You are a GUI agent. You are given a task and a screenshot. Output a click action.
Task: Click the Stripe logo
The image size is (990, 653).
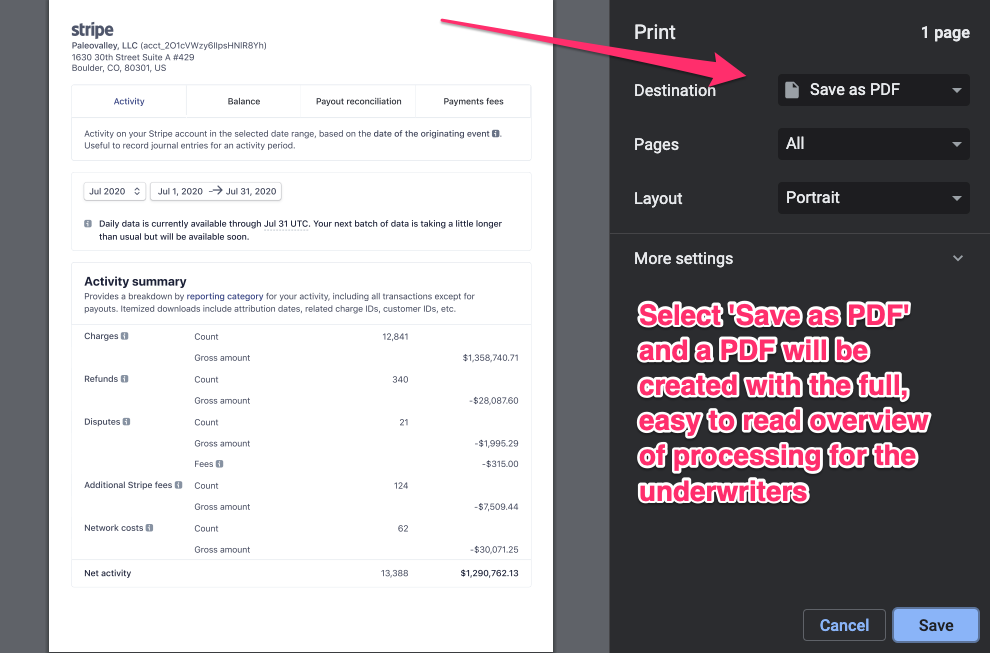coord(92,30)
